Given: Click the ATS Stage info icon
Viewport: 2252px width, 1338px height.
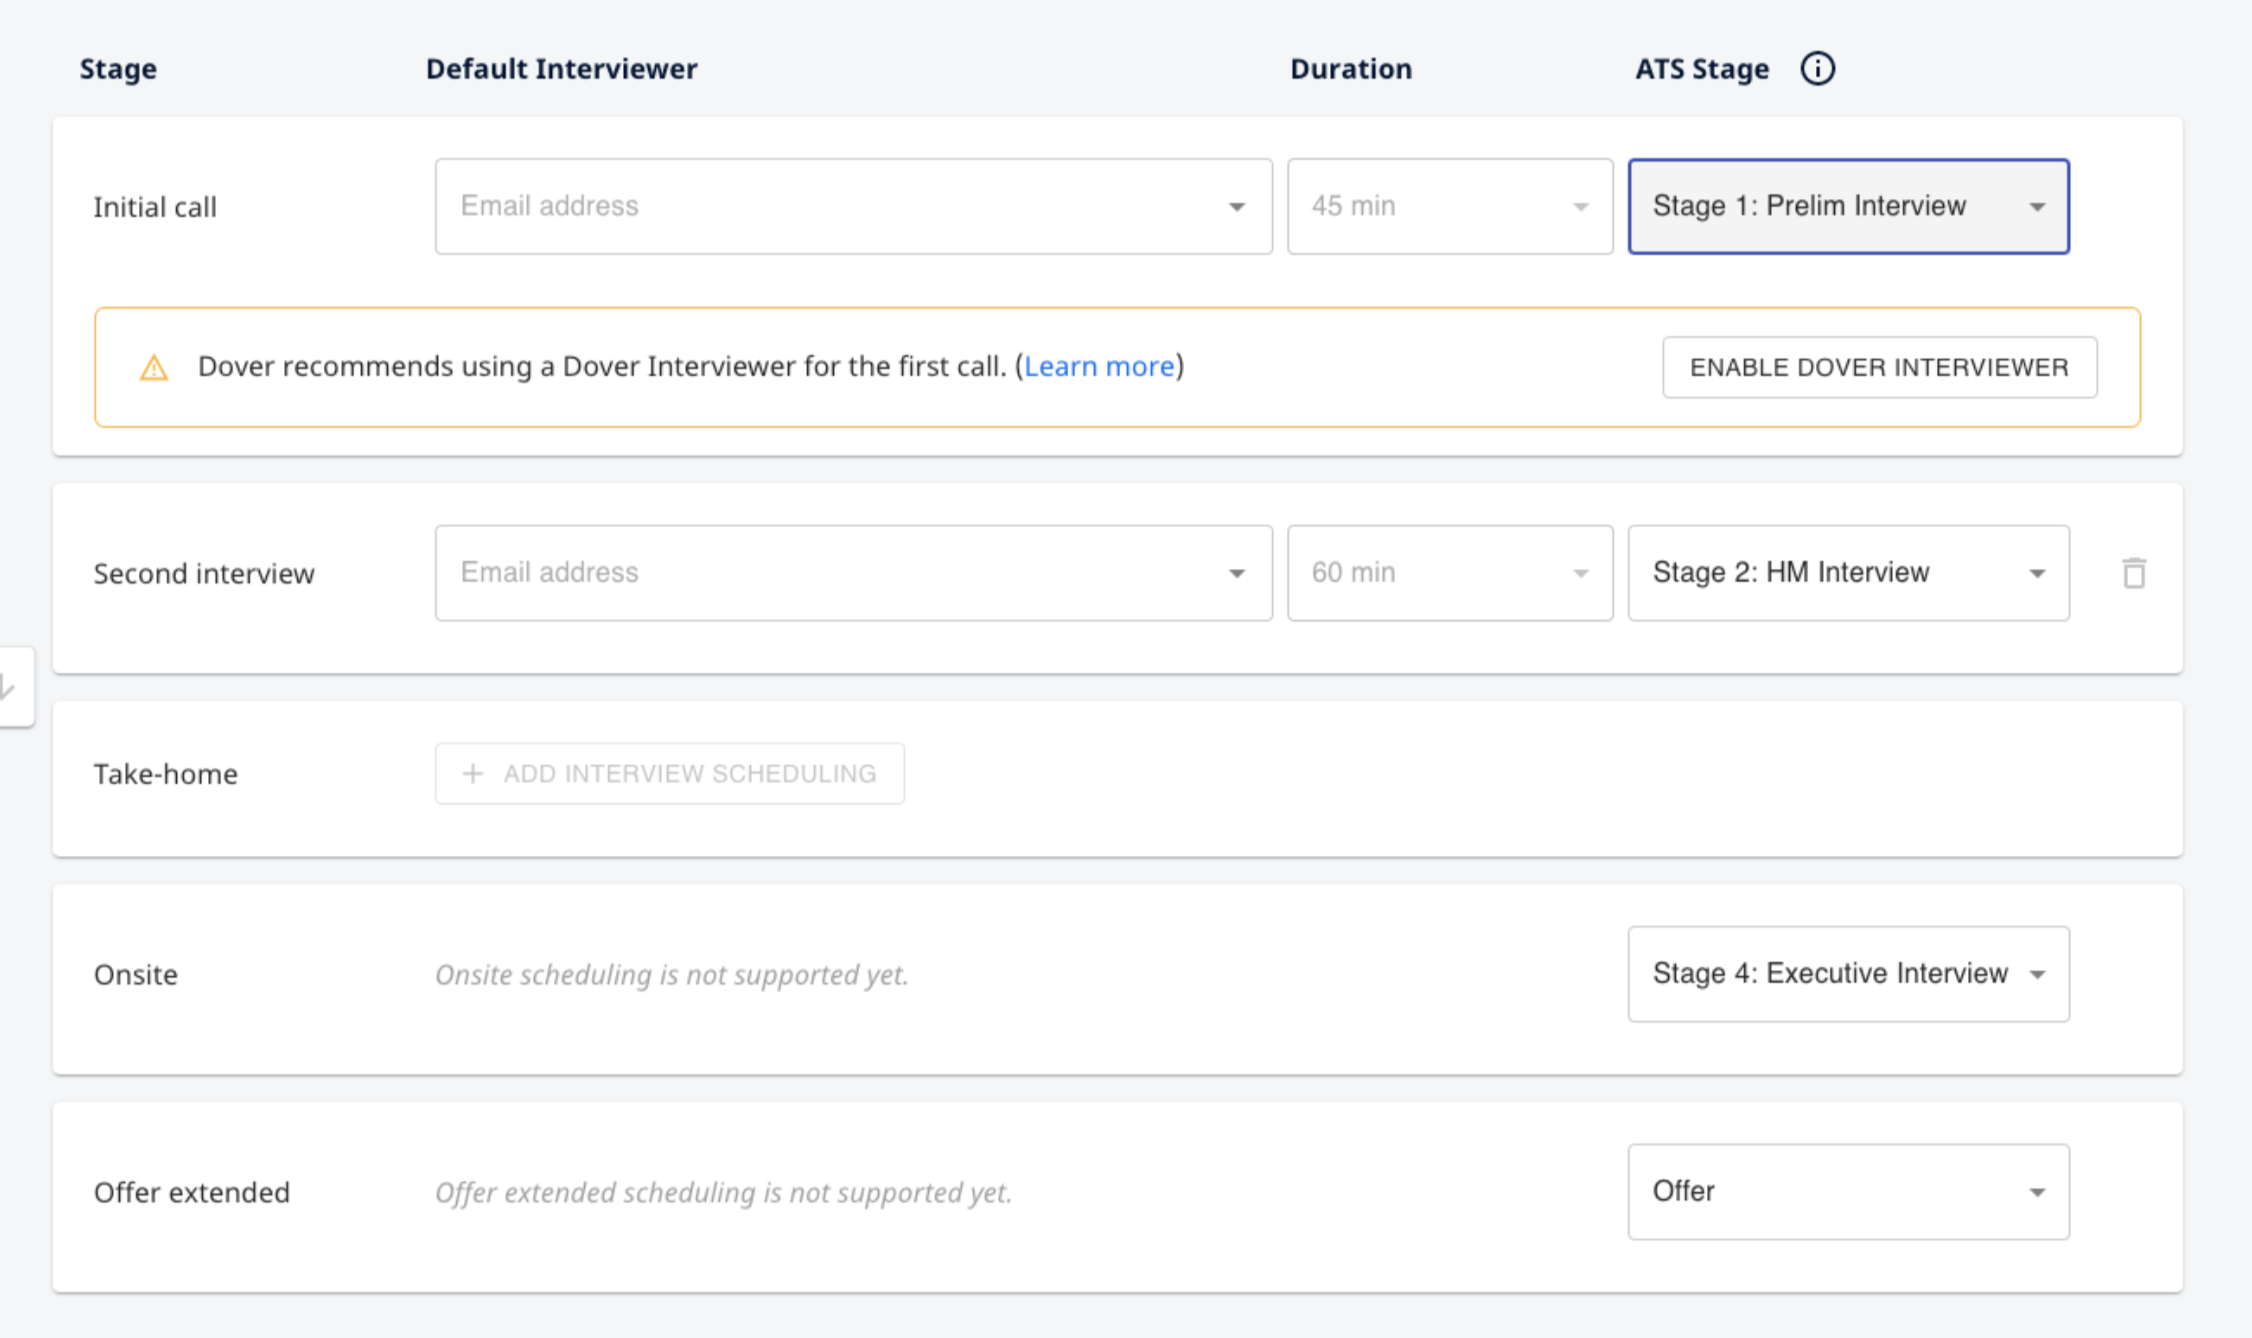Looking at the screenshot, I should [x=1817, y=69].
